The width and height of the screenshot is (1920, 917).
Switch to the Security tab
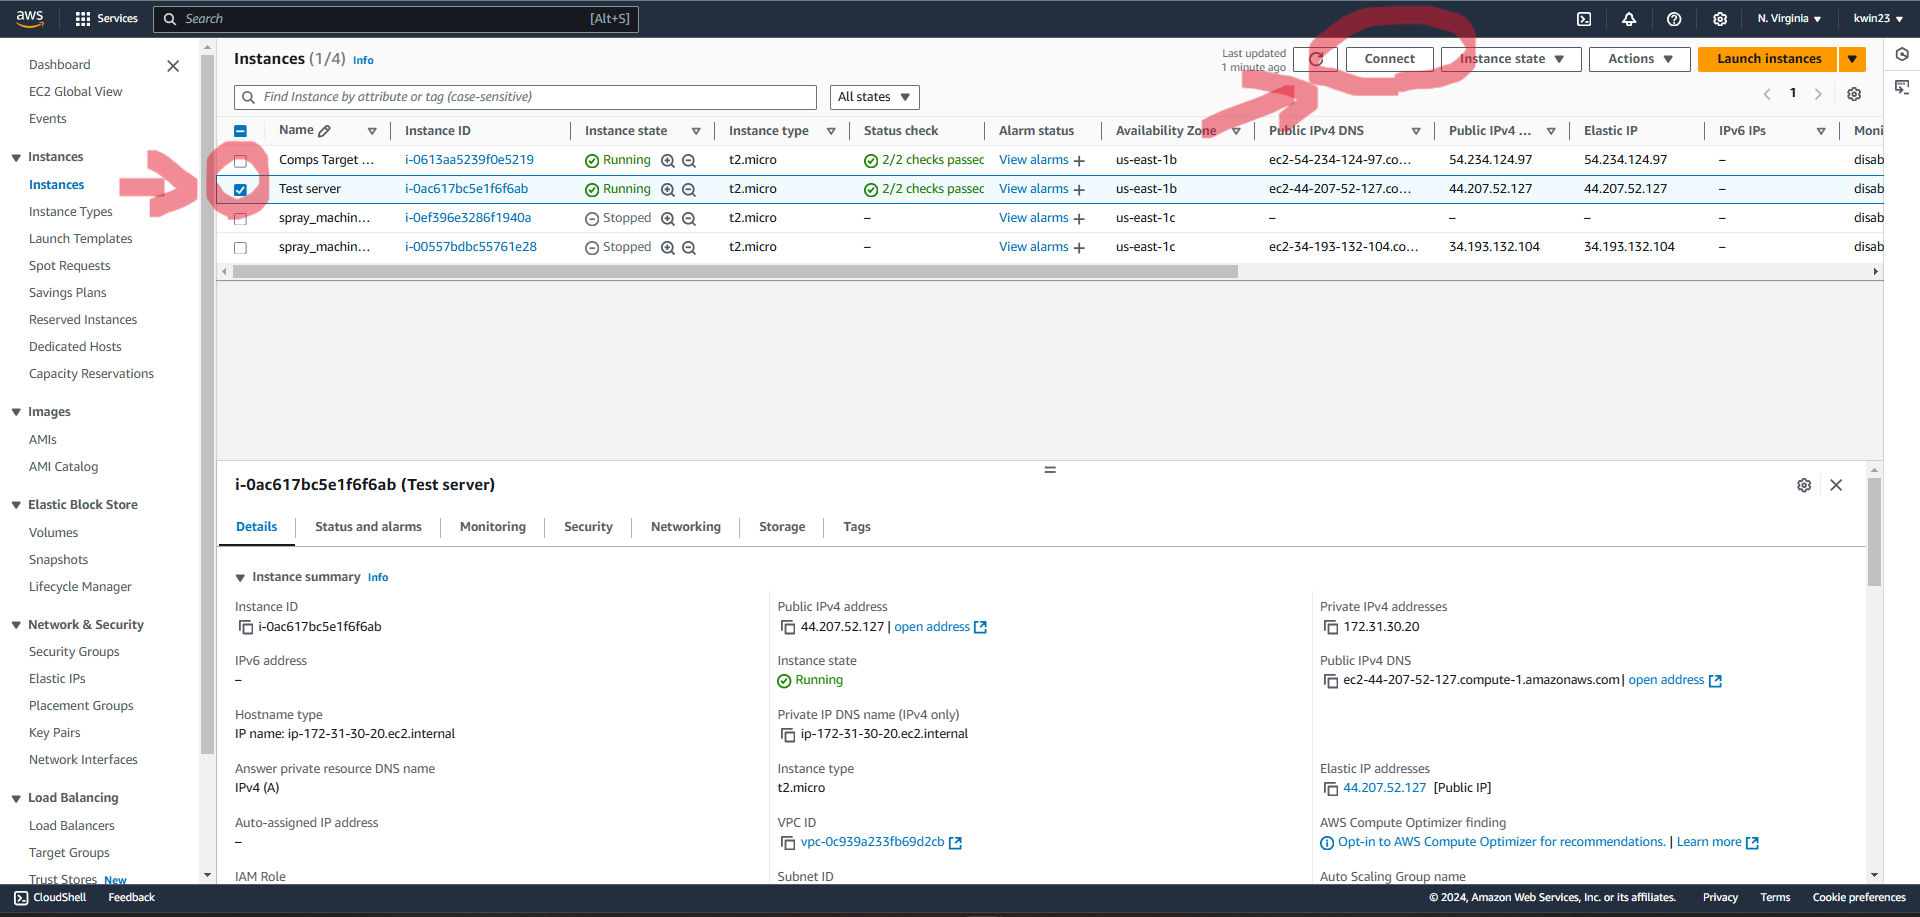(588, 527)
